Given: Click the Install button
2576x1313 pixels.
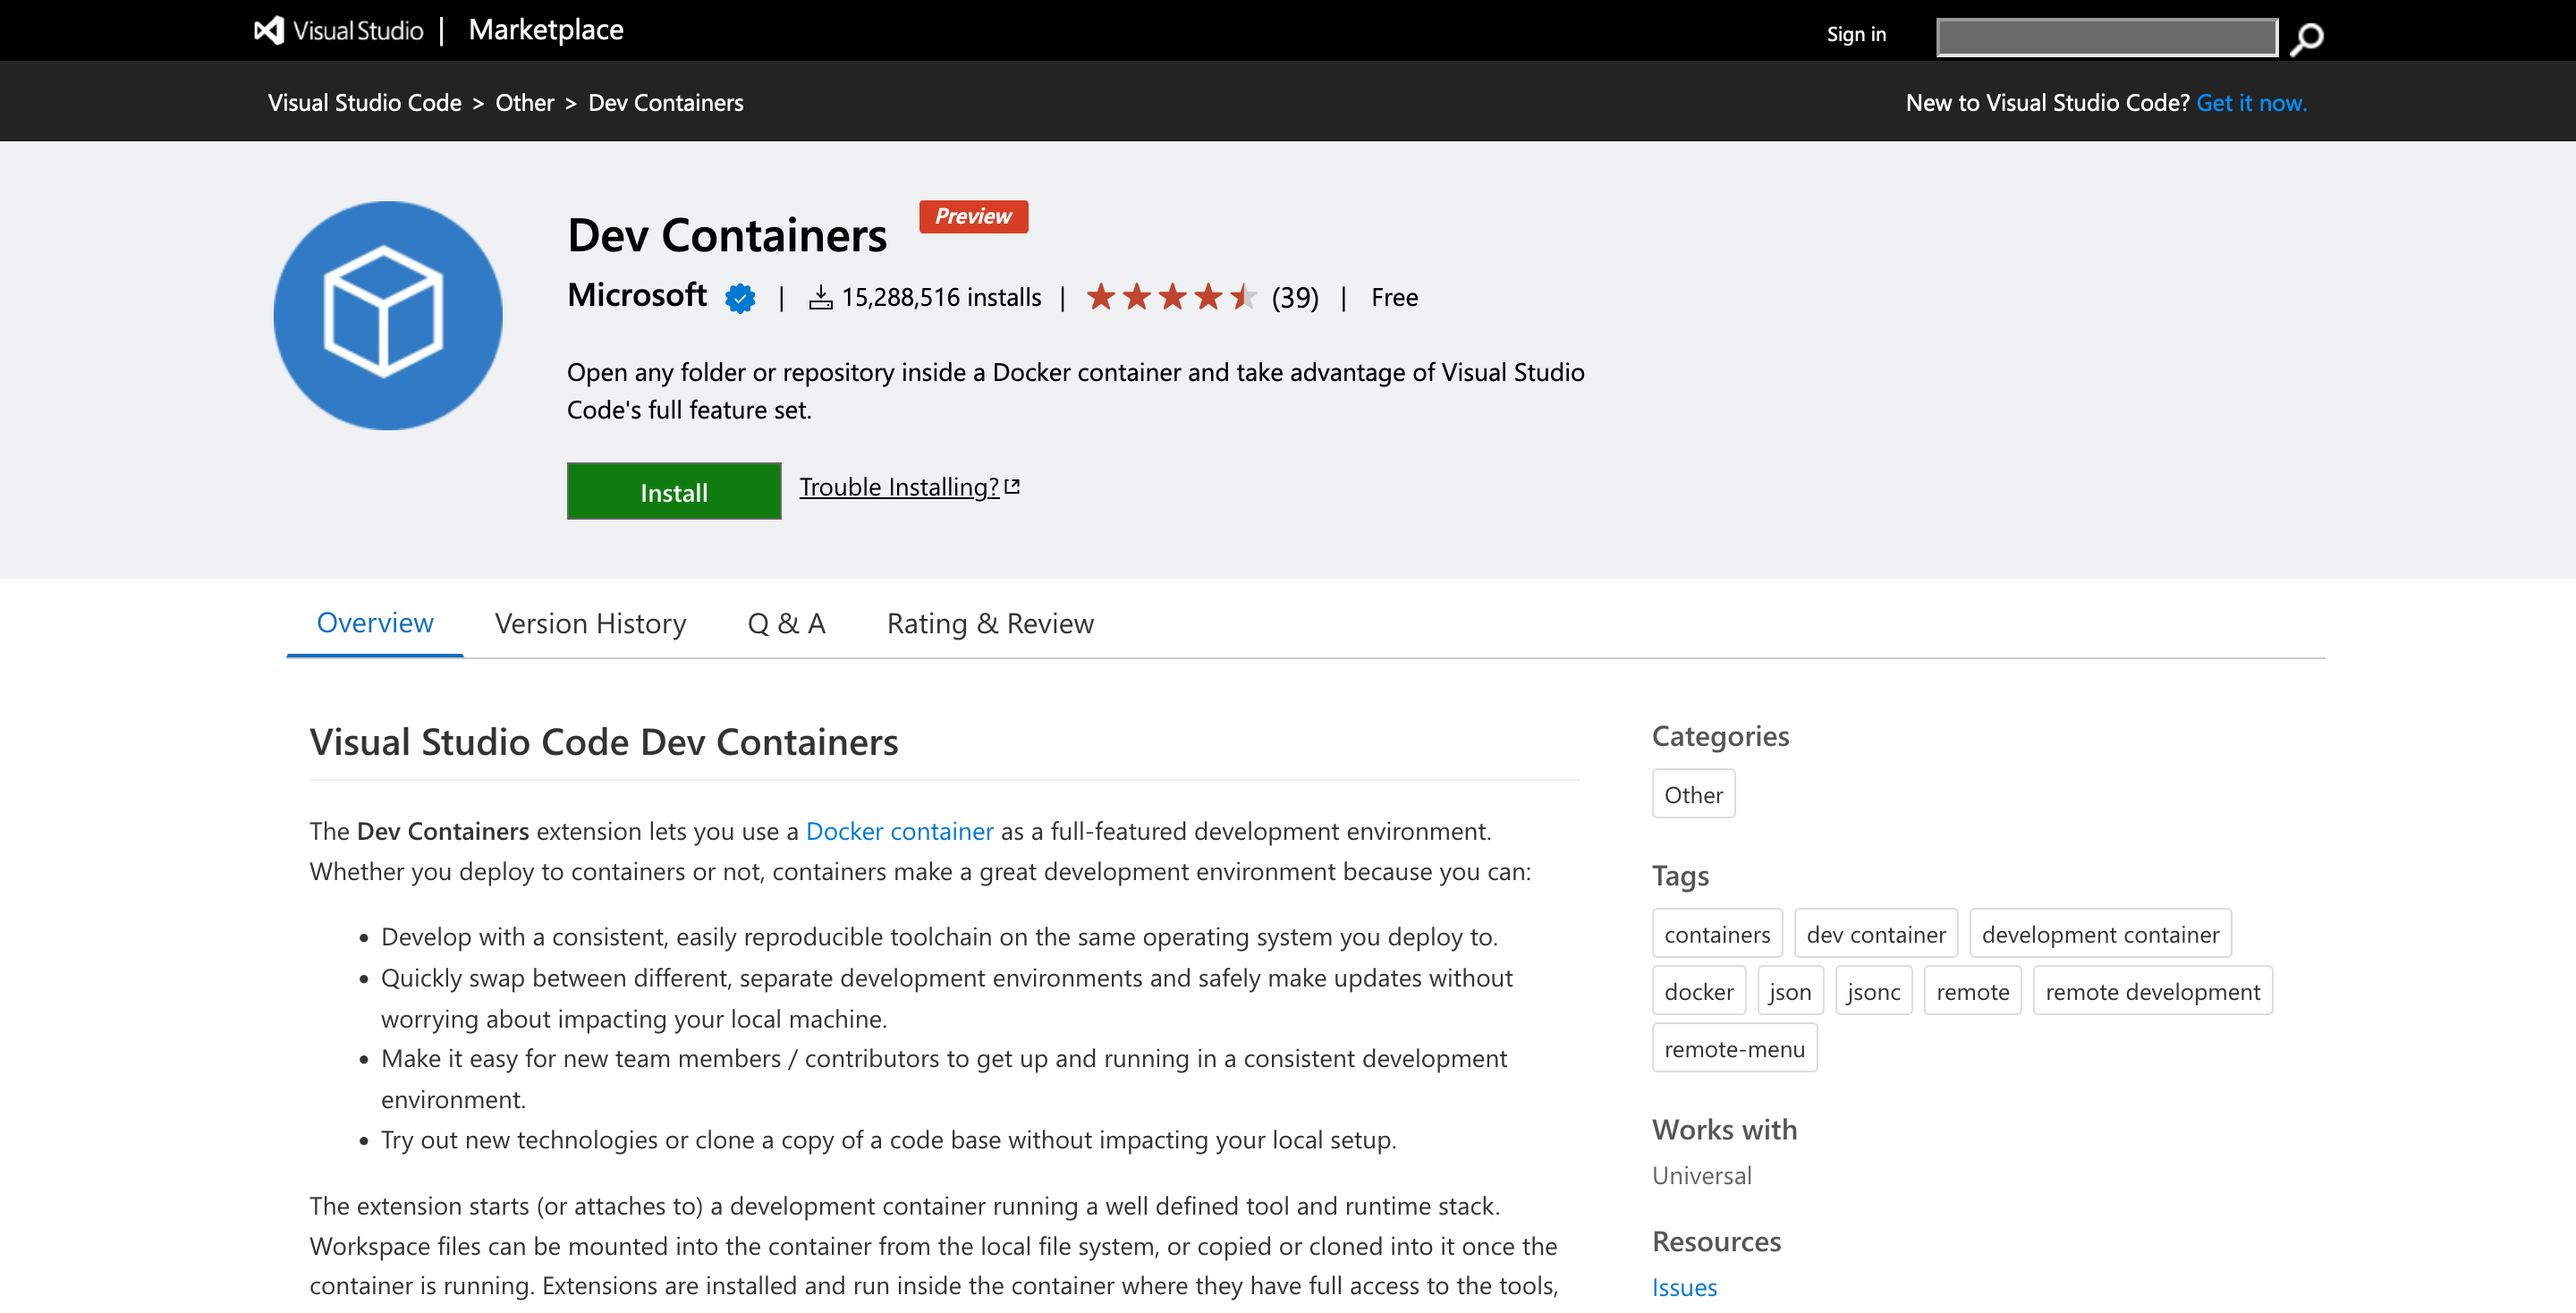Looking at the screenshot, I should tap(673, 491).
